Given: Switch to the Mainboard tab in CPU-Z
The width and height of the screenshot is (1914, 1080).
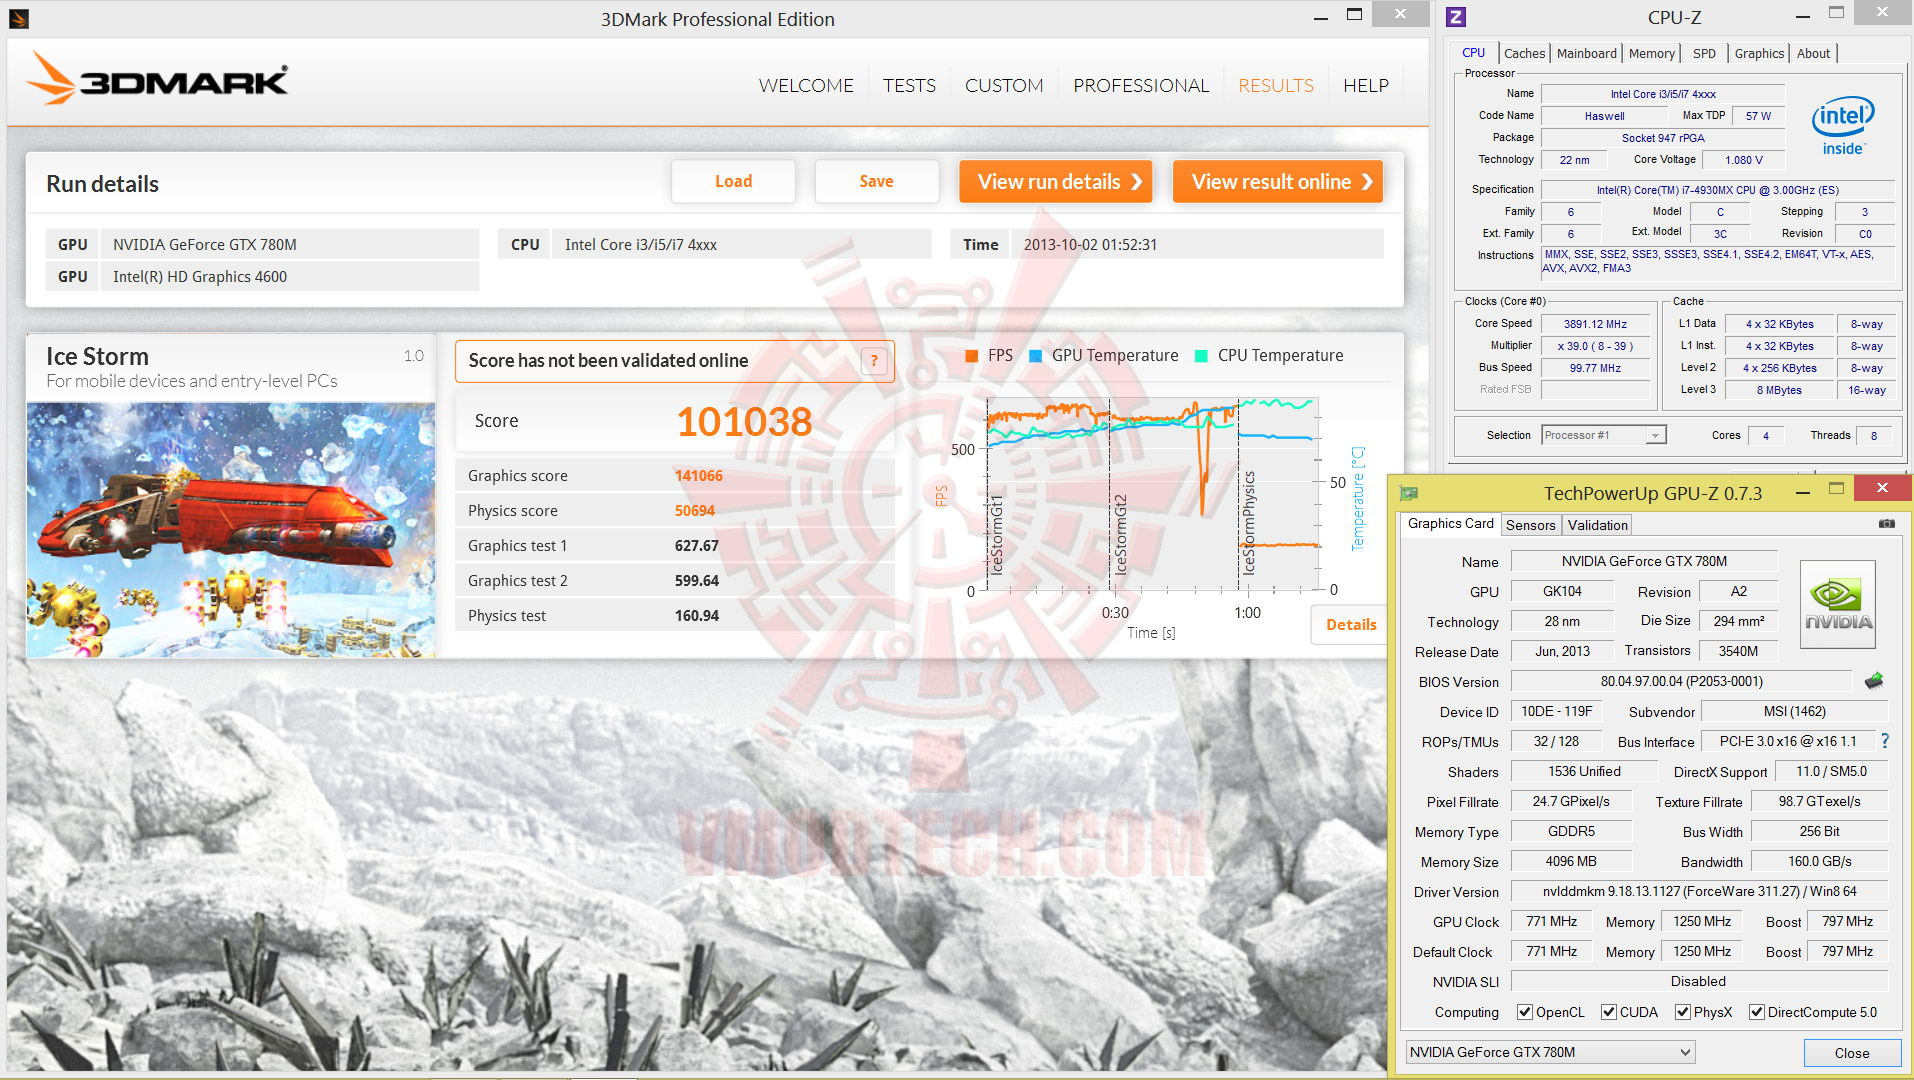Looking at the screenshot, I should click(1586, 54).
